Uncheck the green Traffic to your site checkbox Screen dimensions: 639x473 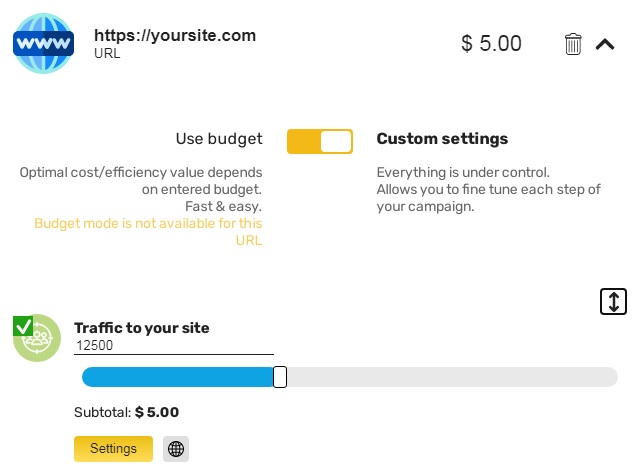(x=23, y=326)
